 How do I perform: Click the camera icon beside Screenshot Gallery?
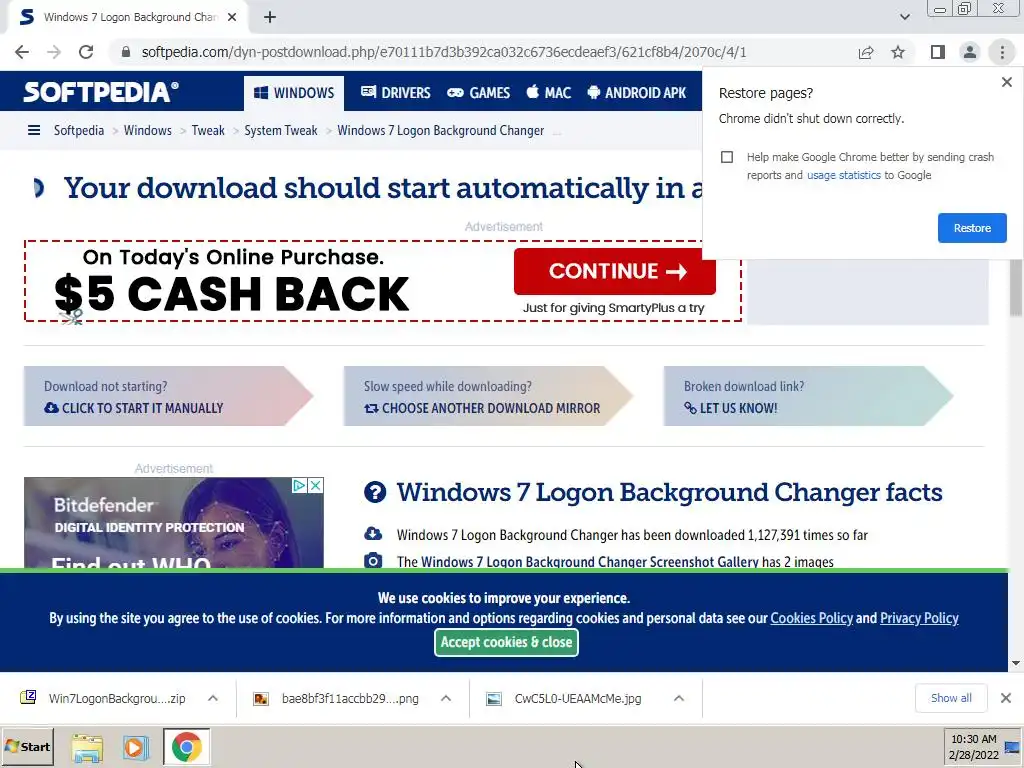click(x=373, y=561)
